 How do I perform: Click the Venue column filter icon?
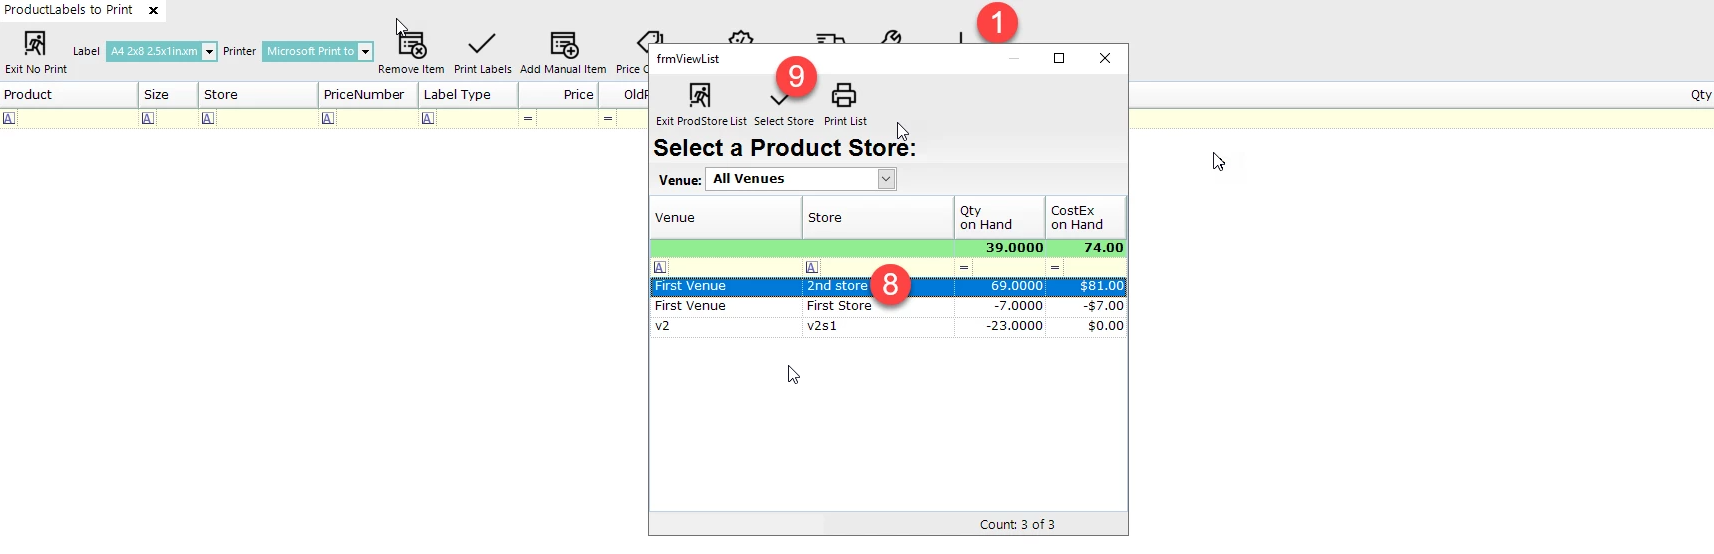[x=660, y=268]
